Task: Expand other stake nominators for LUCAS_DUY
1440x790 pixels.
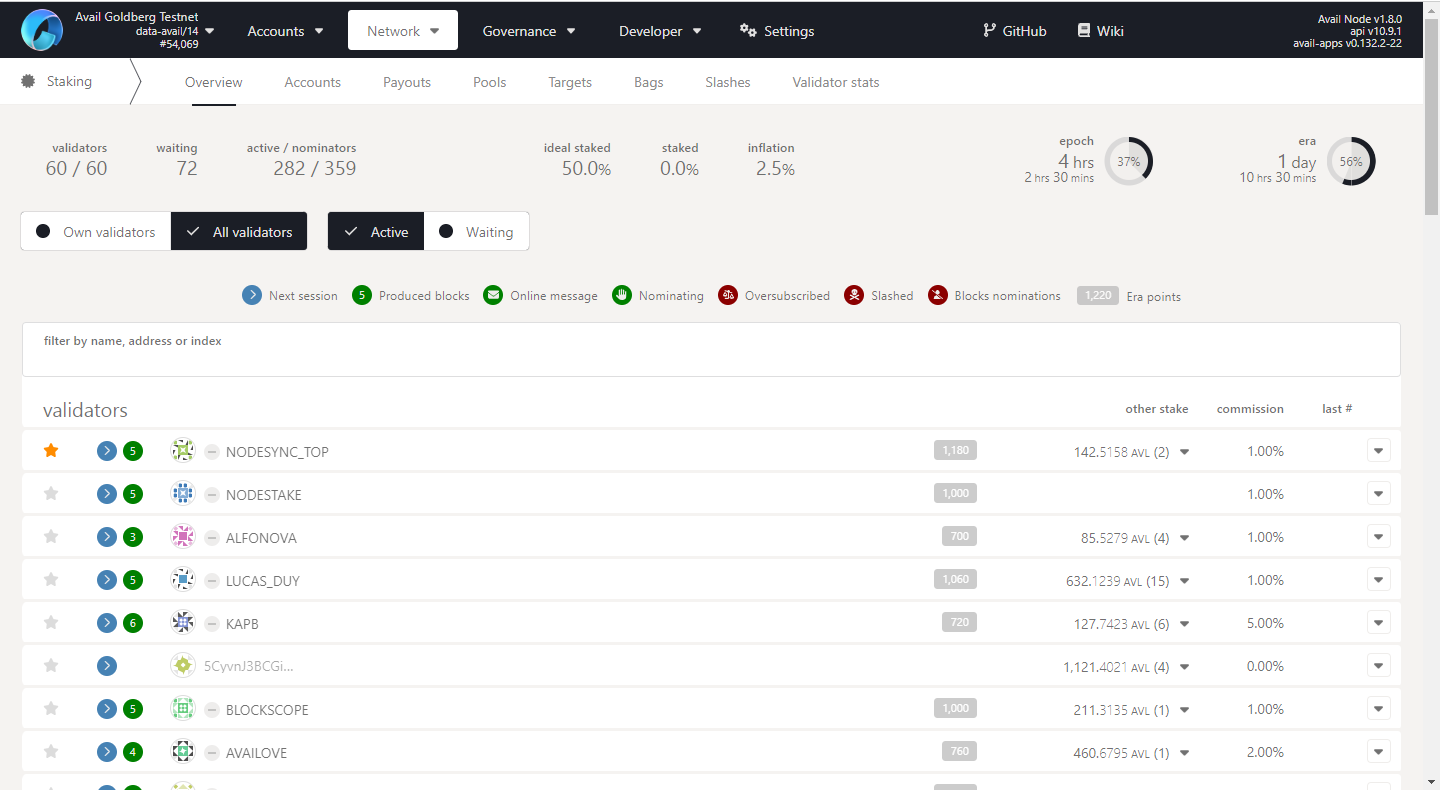Action: (x=1185, y=581)
